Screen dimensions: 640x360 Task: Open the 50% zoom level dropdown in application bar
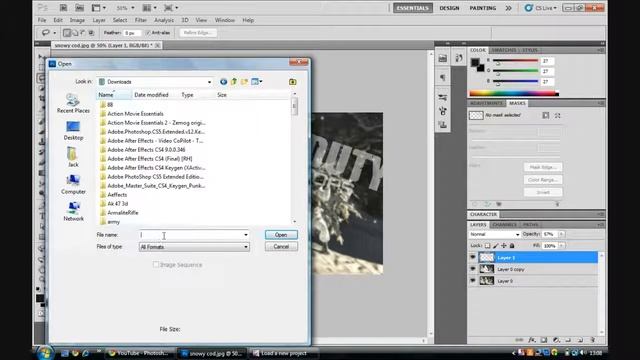(x=133, y=8)
